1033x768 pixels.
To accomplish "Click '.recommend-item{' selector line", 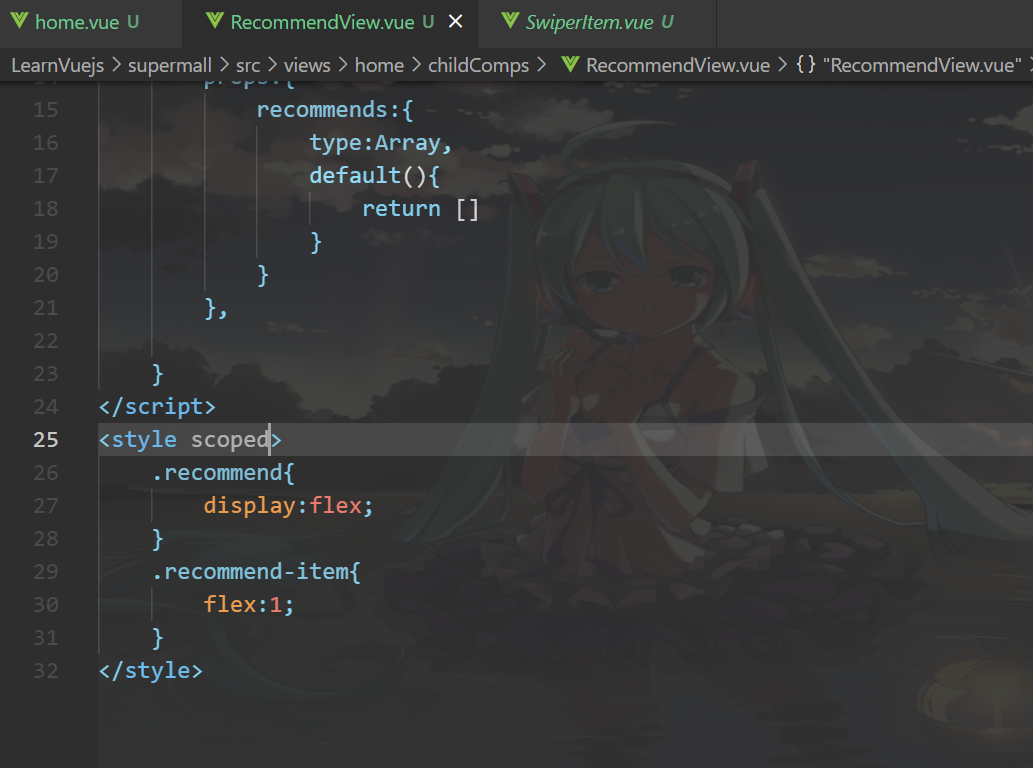I will point(256,571).
